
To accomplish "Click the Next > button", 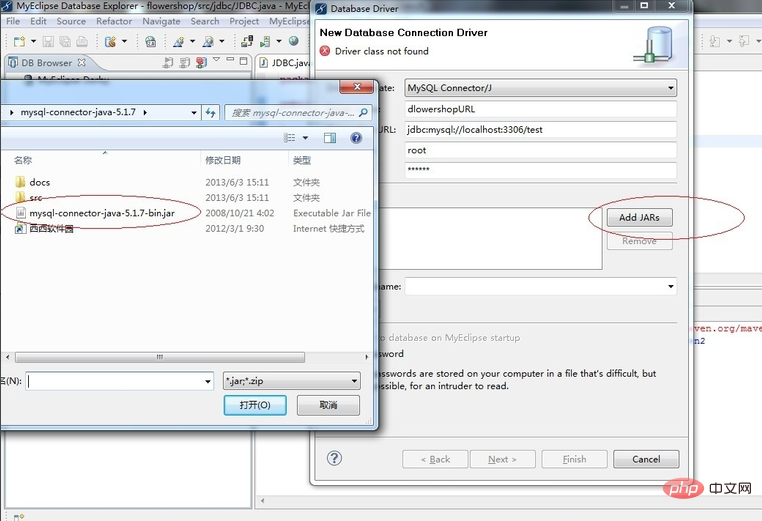I will point(502,459).
